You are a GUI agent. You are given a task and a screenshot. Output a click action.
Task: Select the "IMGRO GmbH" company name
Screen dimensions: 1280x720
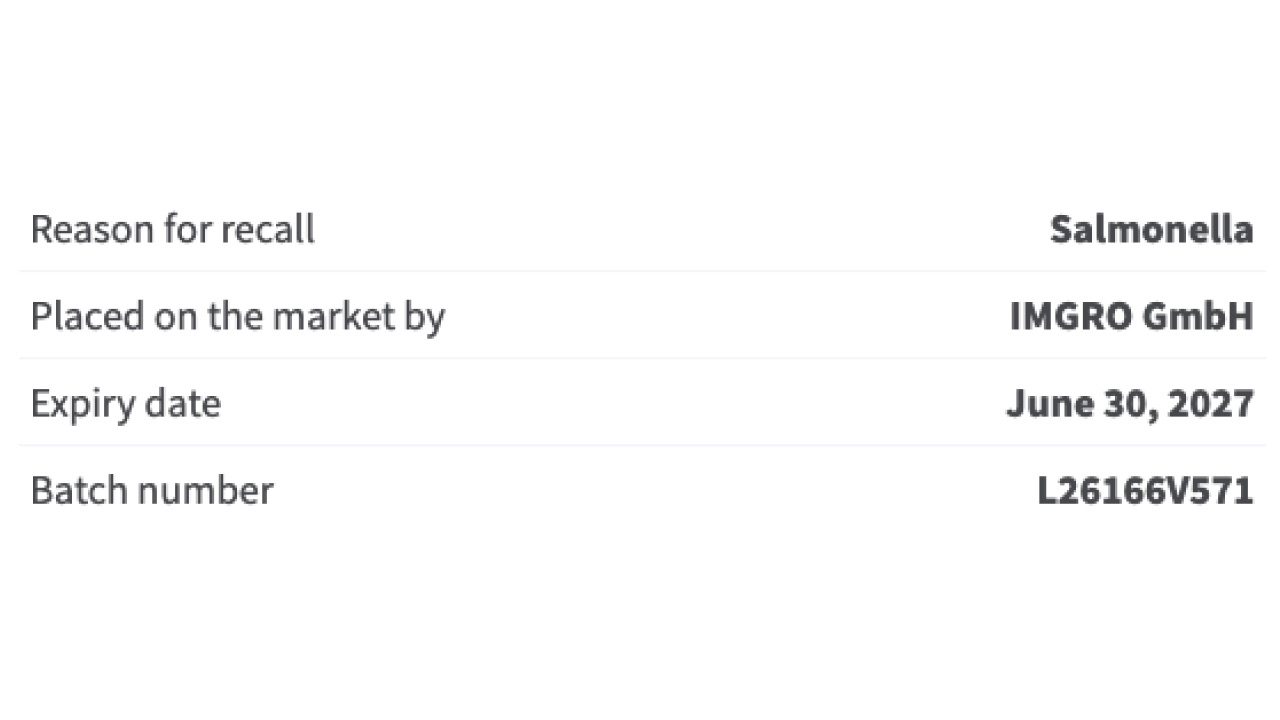coord(1131,316)
